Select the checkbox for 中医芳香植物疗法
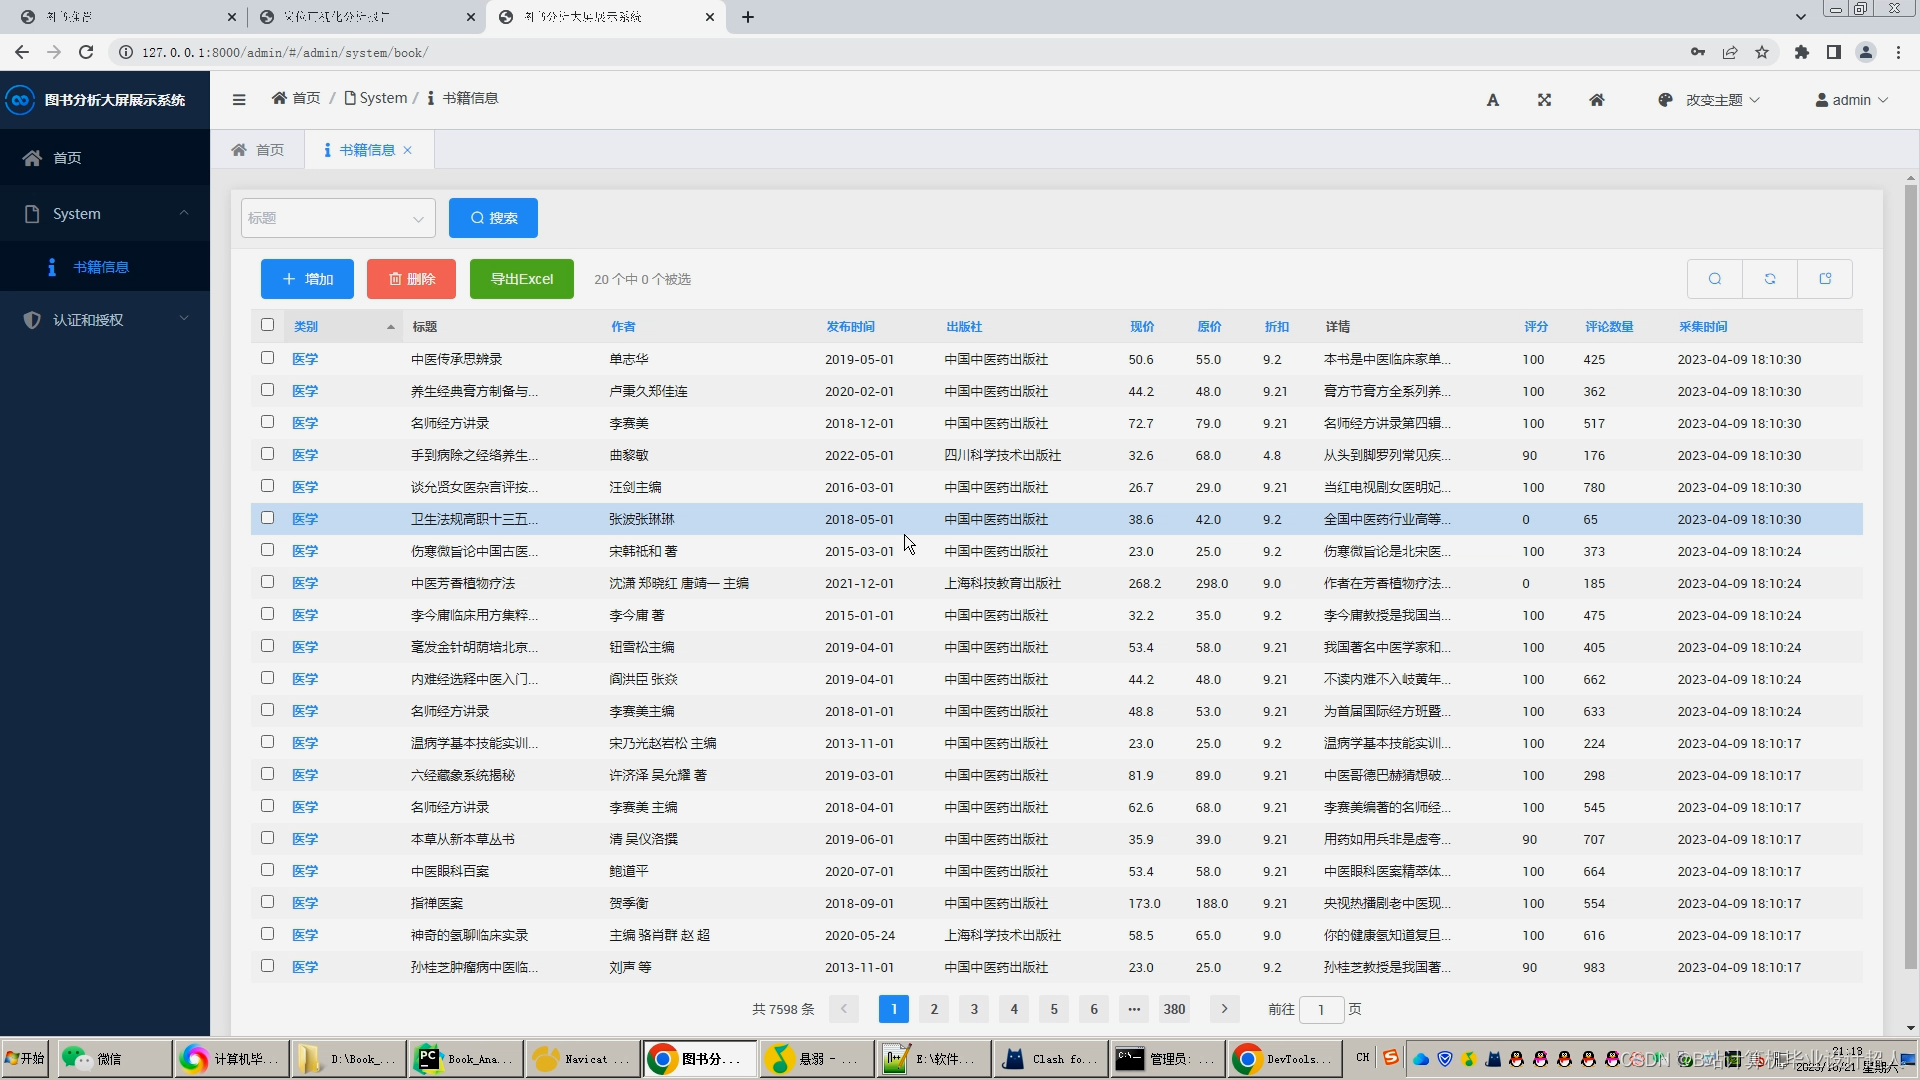Viewport: 1920px width, 1080px height. tap(267, 582)
